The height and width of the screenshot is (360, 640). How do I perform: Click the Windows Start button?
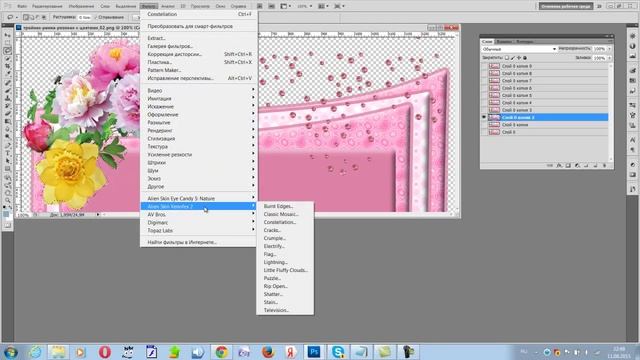tap(10, 351)
